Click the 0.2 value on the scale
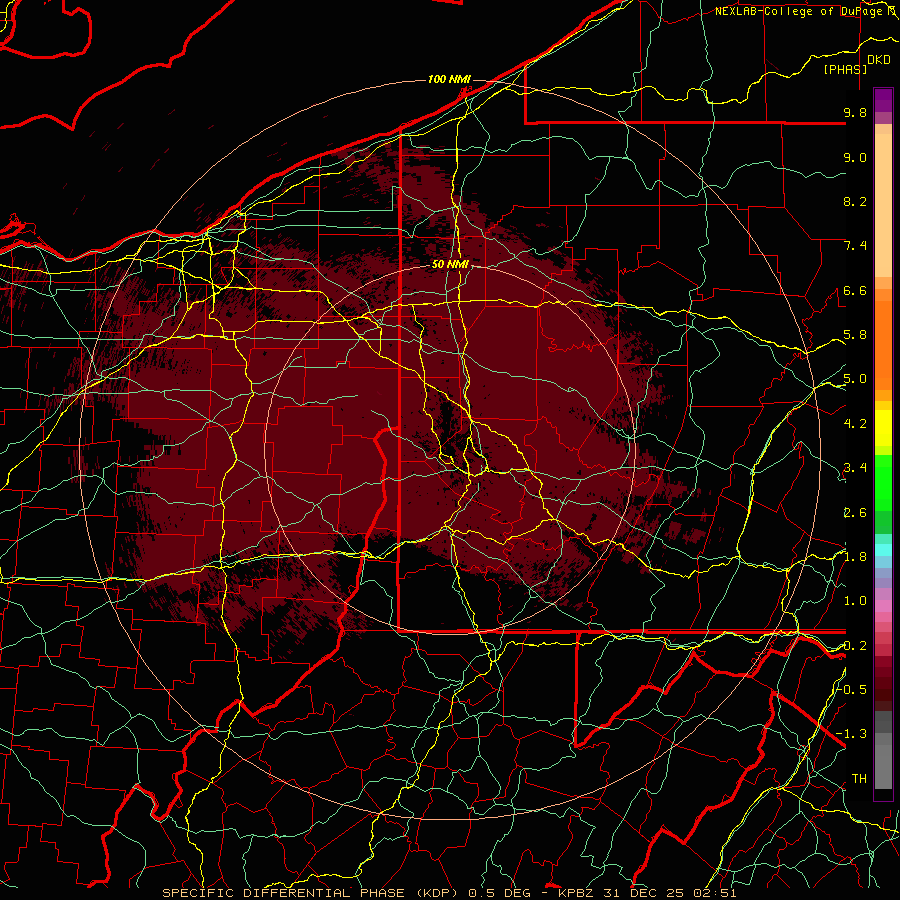This screenshot has width=900, height=900. click(x=855, y=646)
